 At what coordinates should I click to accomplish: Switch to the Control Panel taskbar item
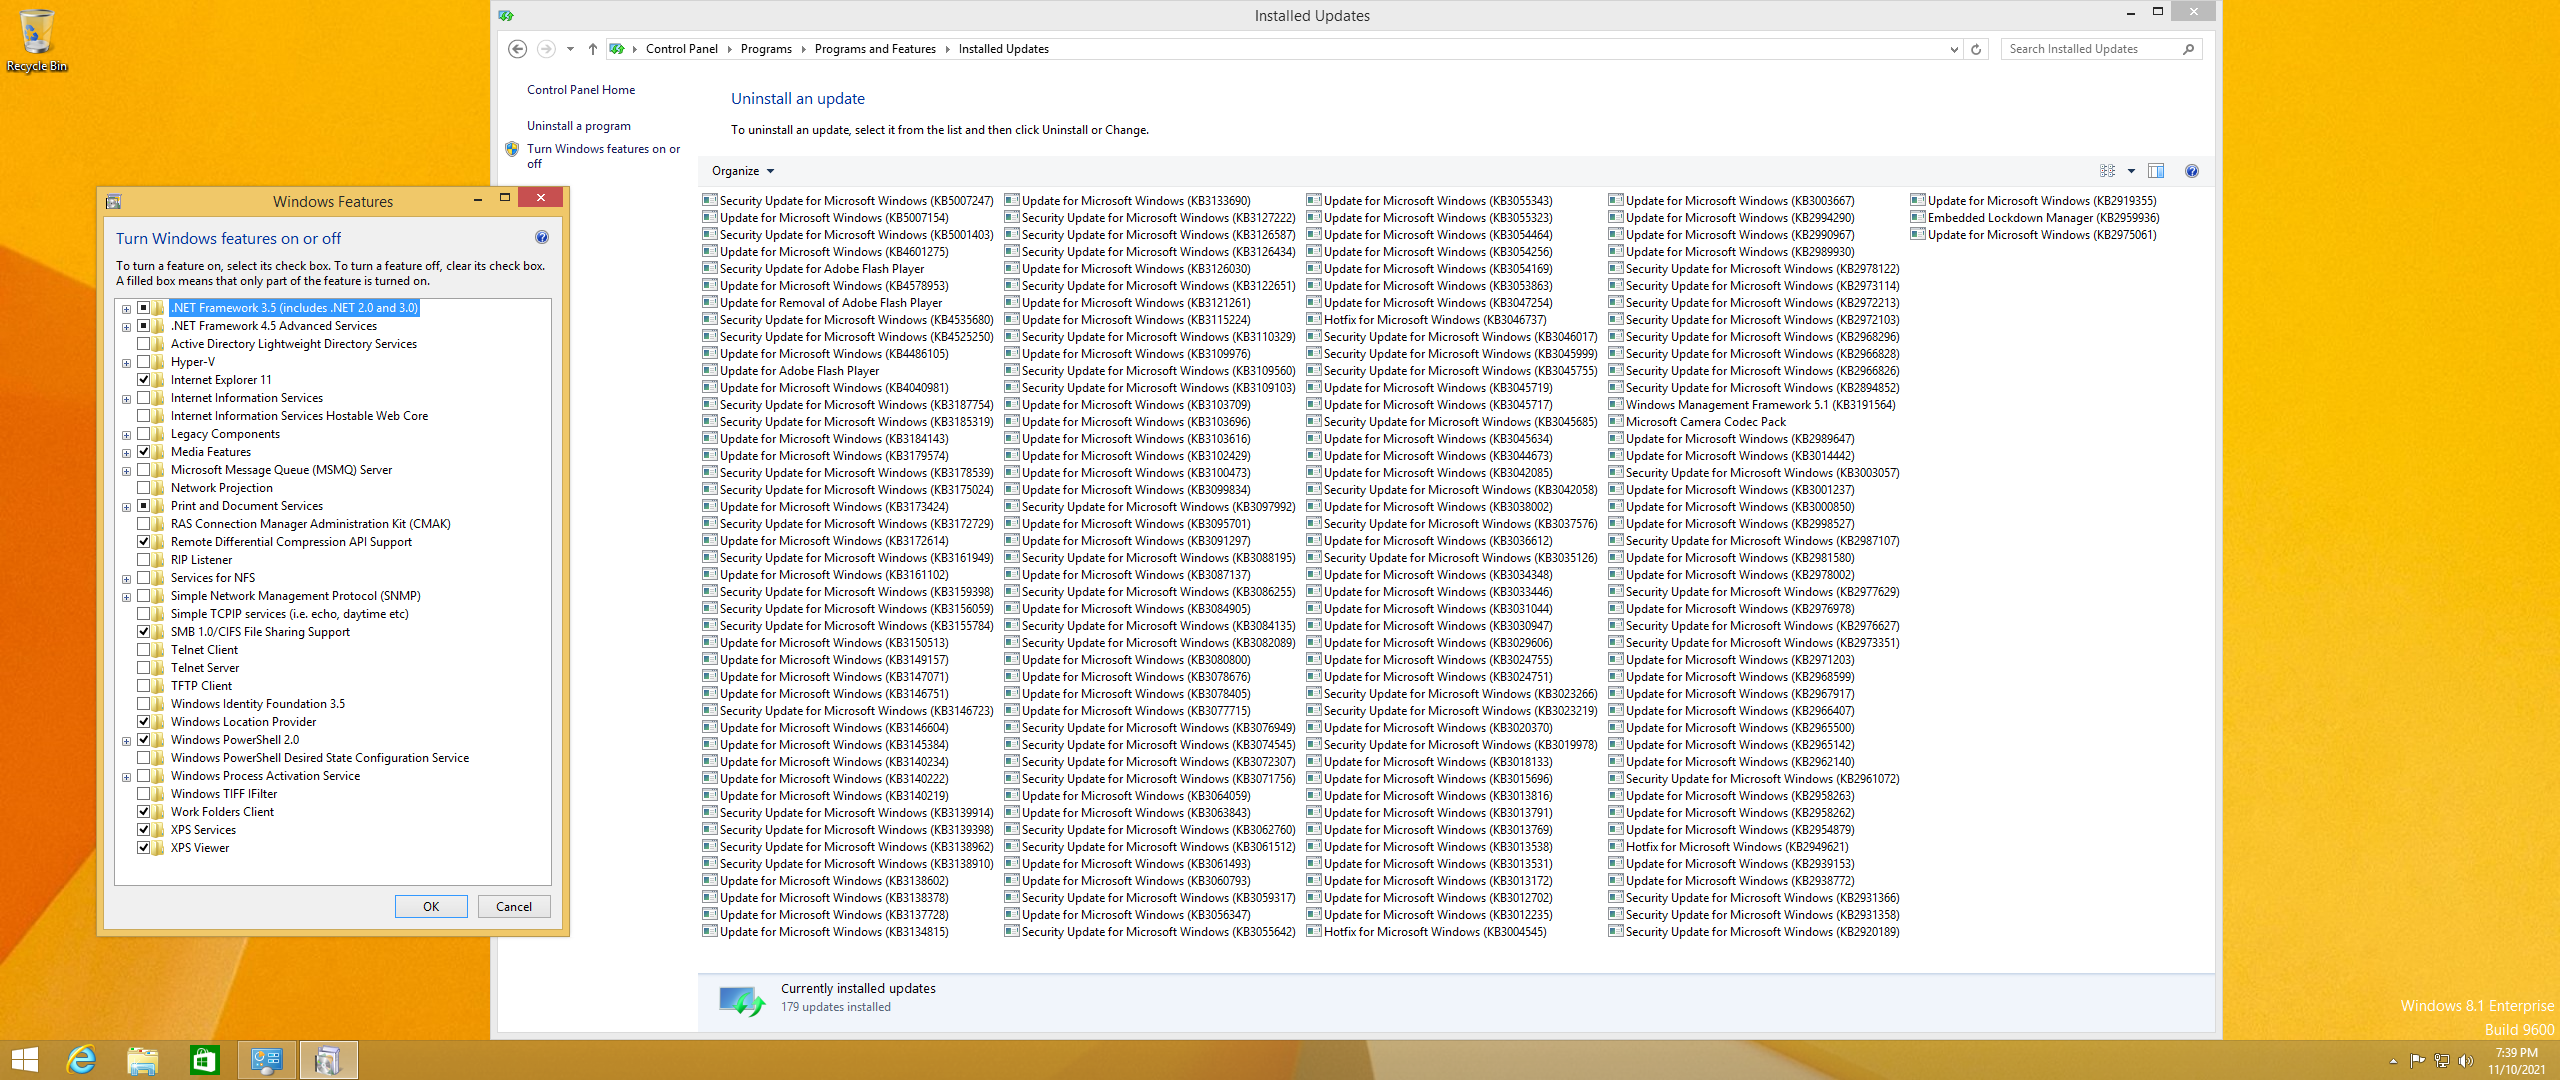click(x=267, y=1060)
